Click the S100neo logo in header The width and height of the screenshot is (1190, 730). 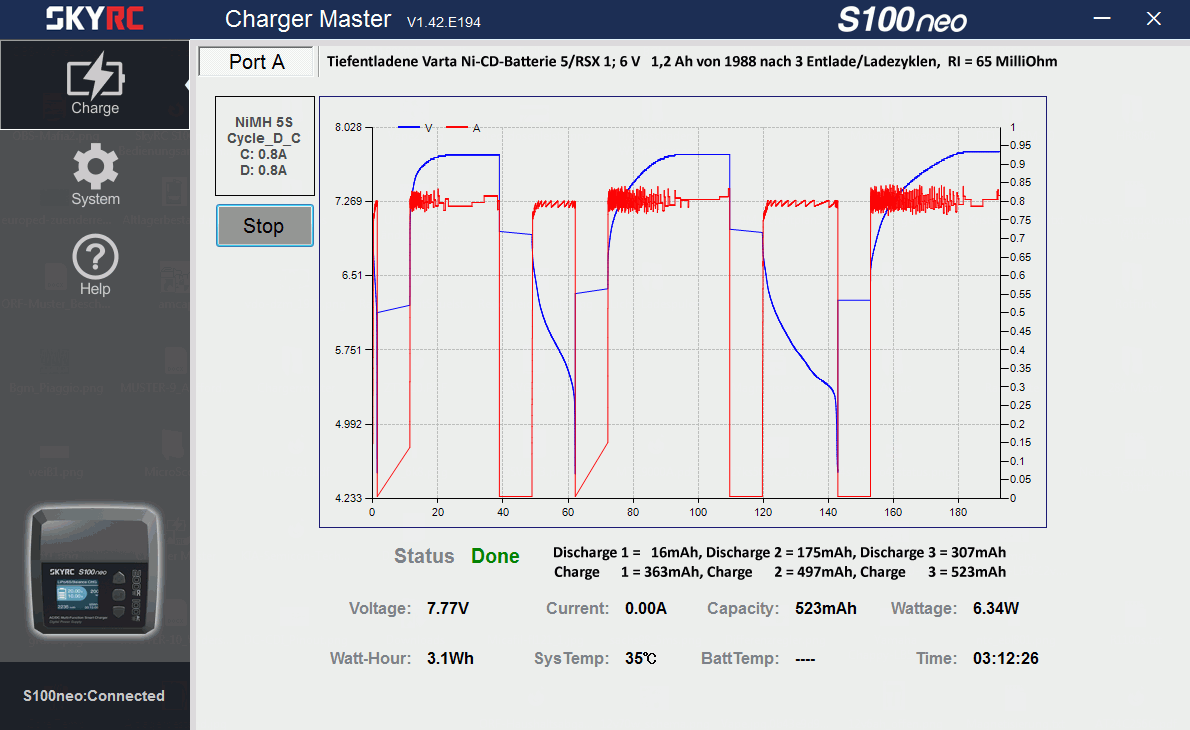click(902, 19)
